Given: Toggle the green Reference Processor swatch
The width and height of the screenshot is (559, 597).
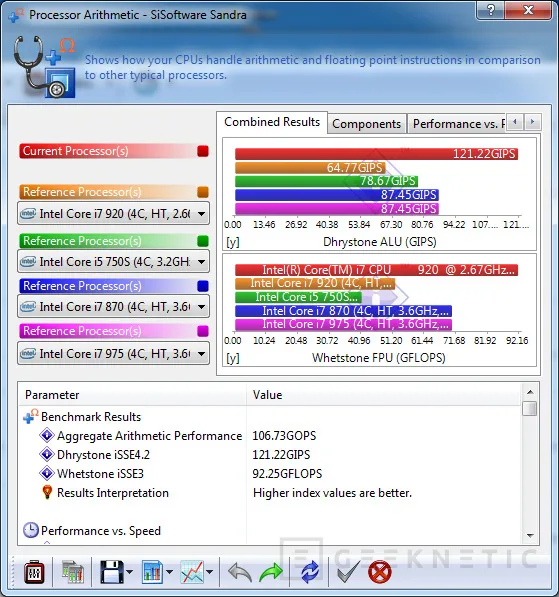Looking at the screenshot, I should 203,241.
